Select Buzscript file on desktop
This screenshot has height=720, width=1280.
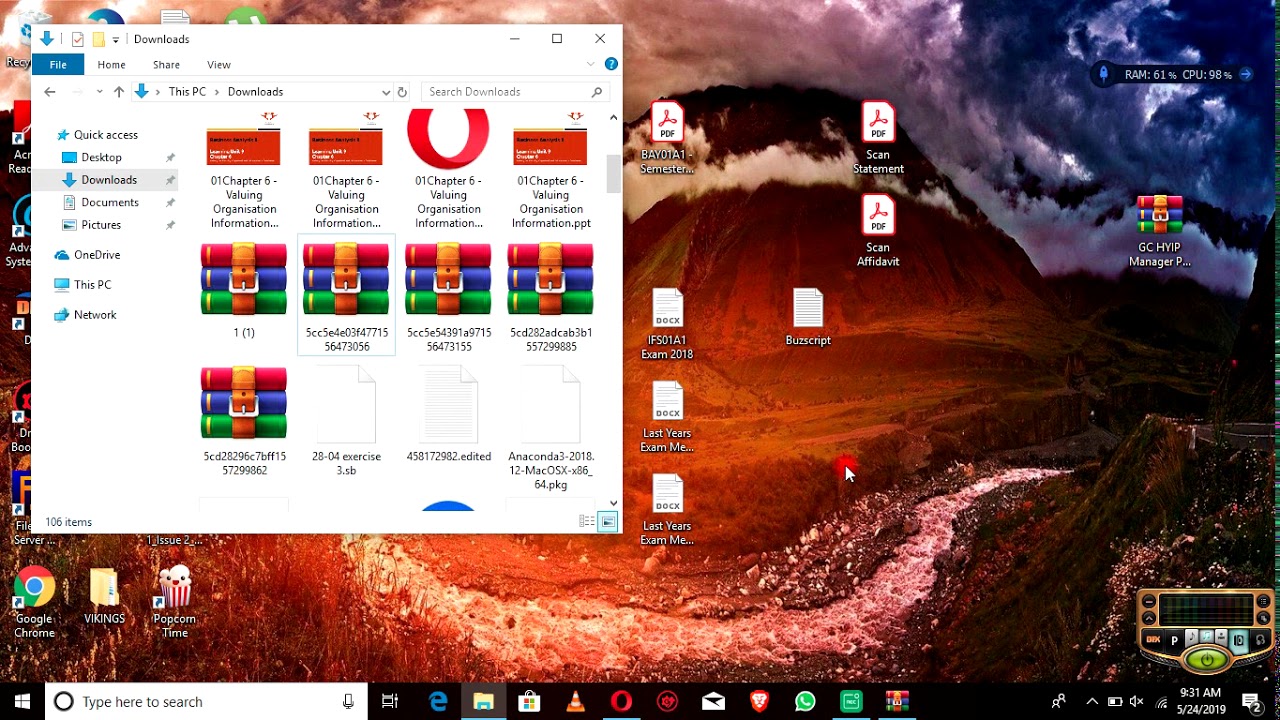click(x=808, y=317)
